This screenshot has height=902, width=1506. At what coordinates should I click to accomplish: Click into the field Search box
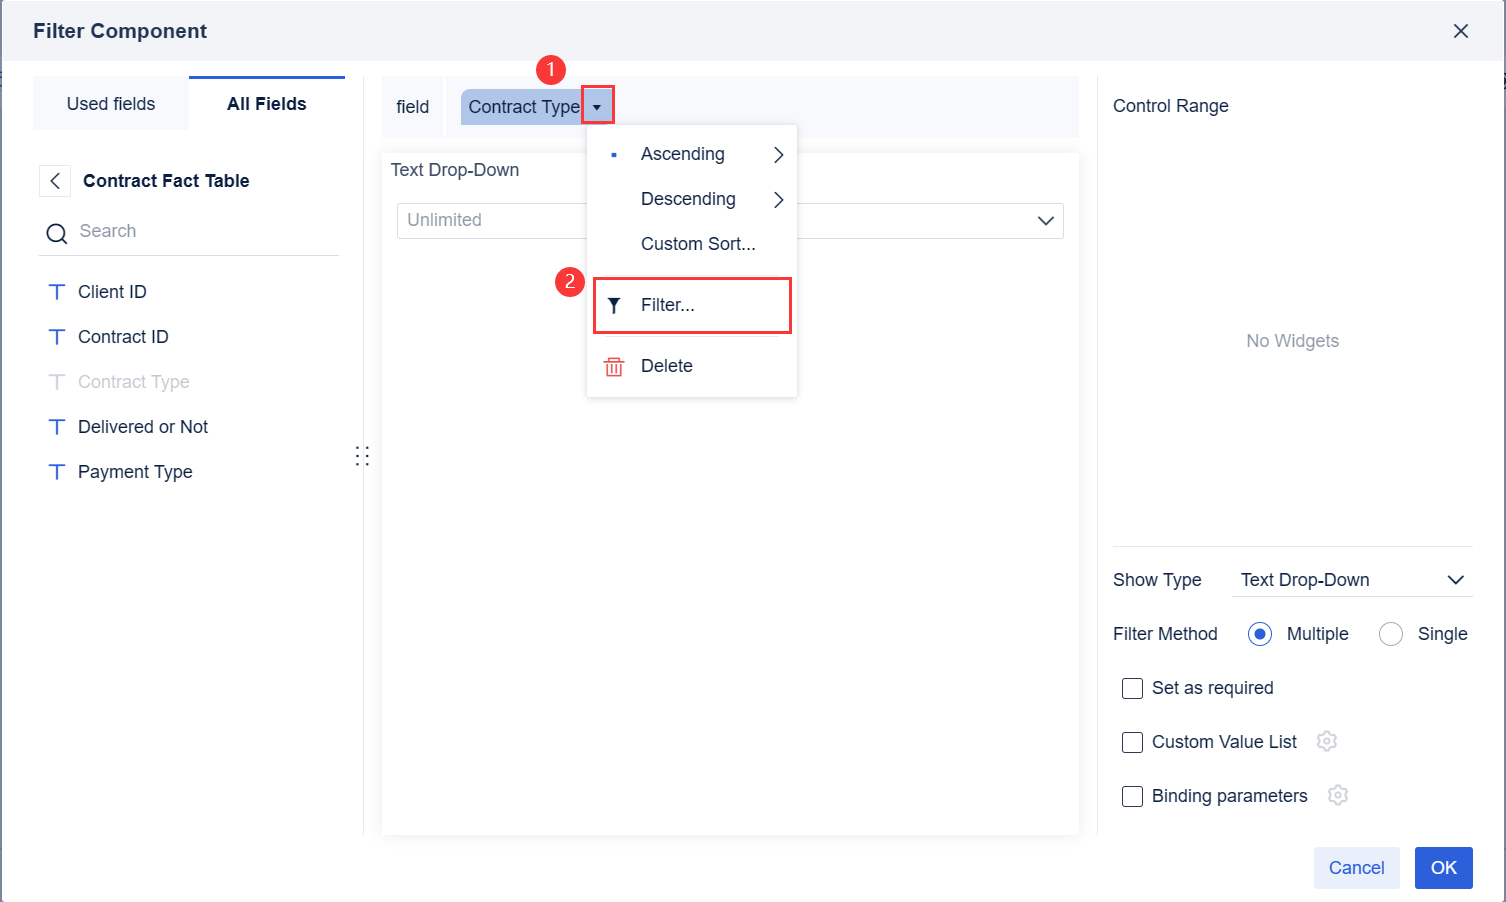200,231
